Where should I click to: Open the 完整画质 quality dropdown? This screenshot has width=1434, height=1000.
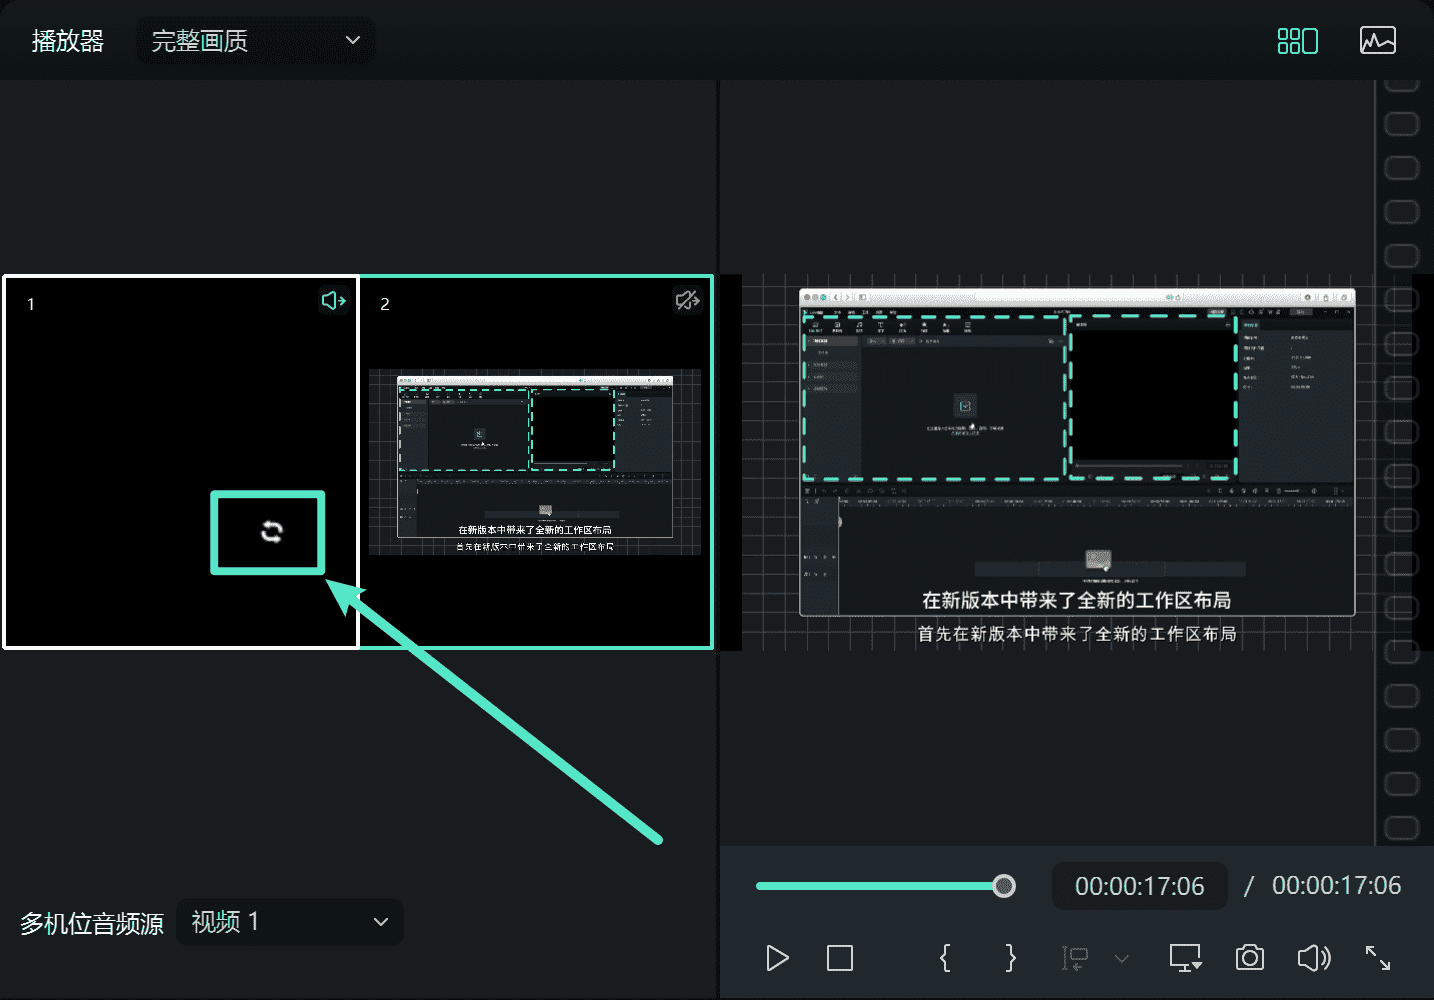(x=255, y=41)
